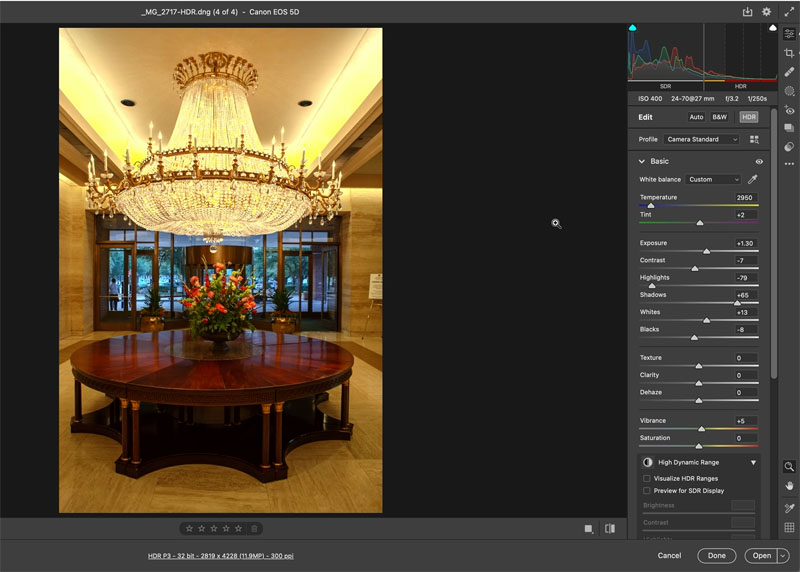Select the Crop tool

[x=789, y=53]
